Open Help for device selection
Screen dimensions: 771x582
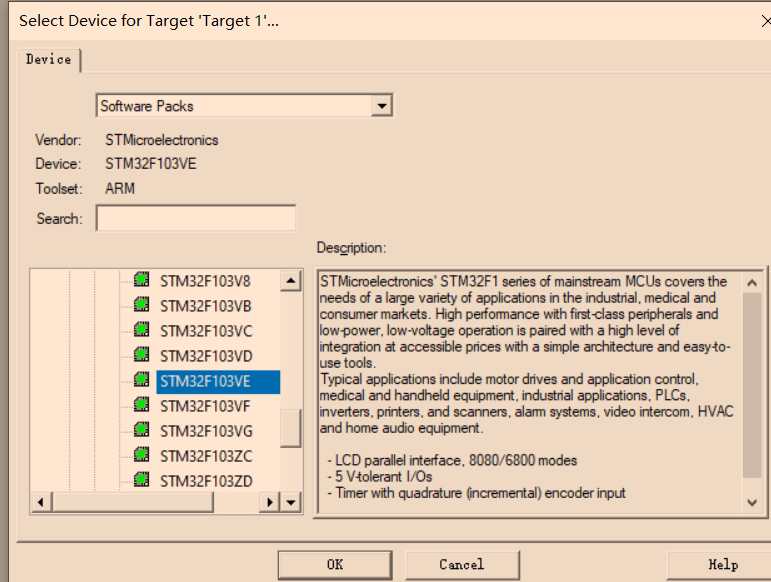coord(723,565)
